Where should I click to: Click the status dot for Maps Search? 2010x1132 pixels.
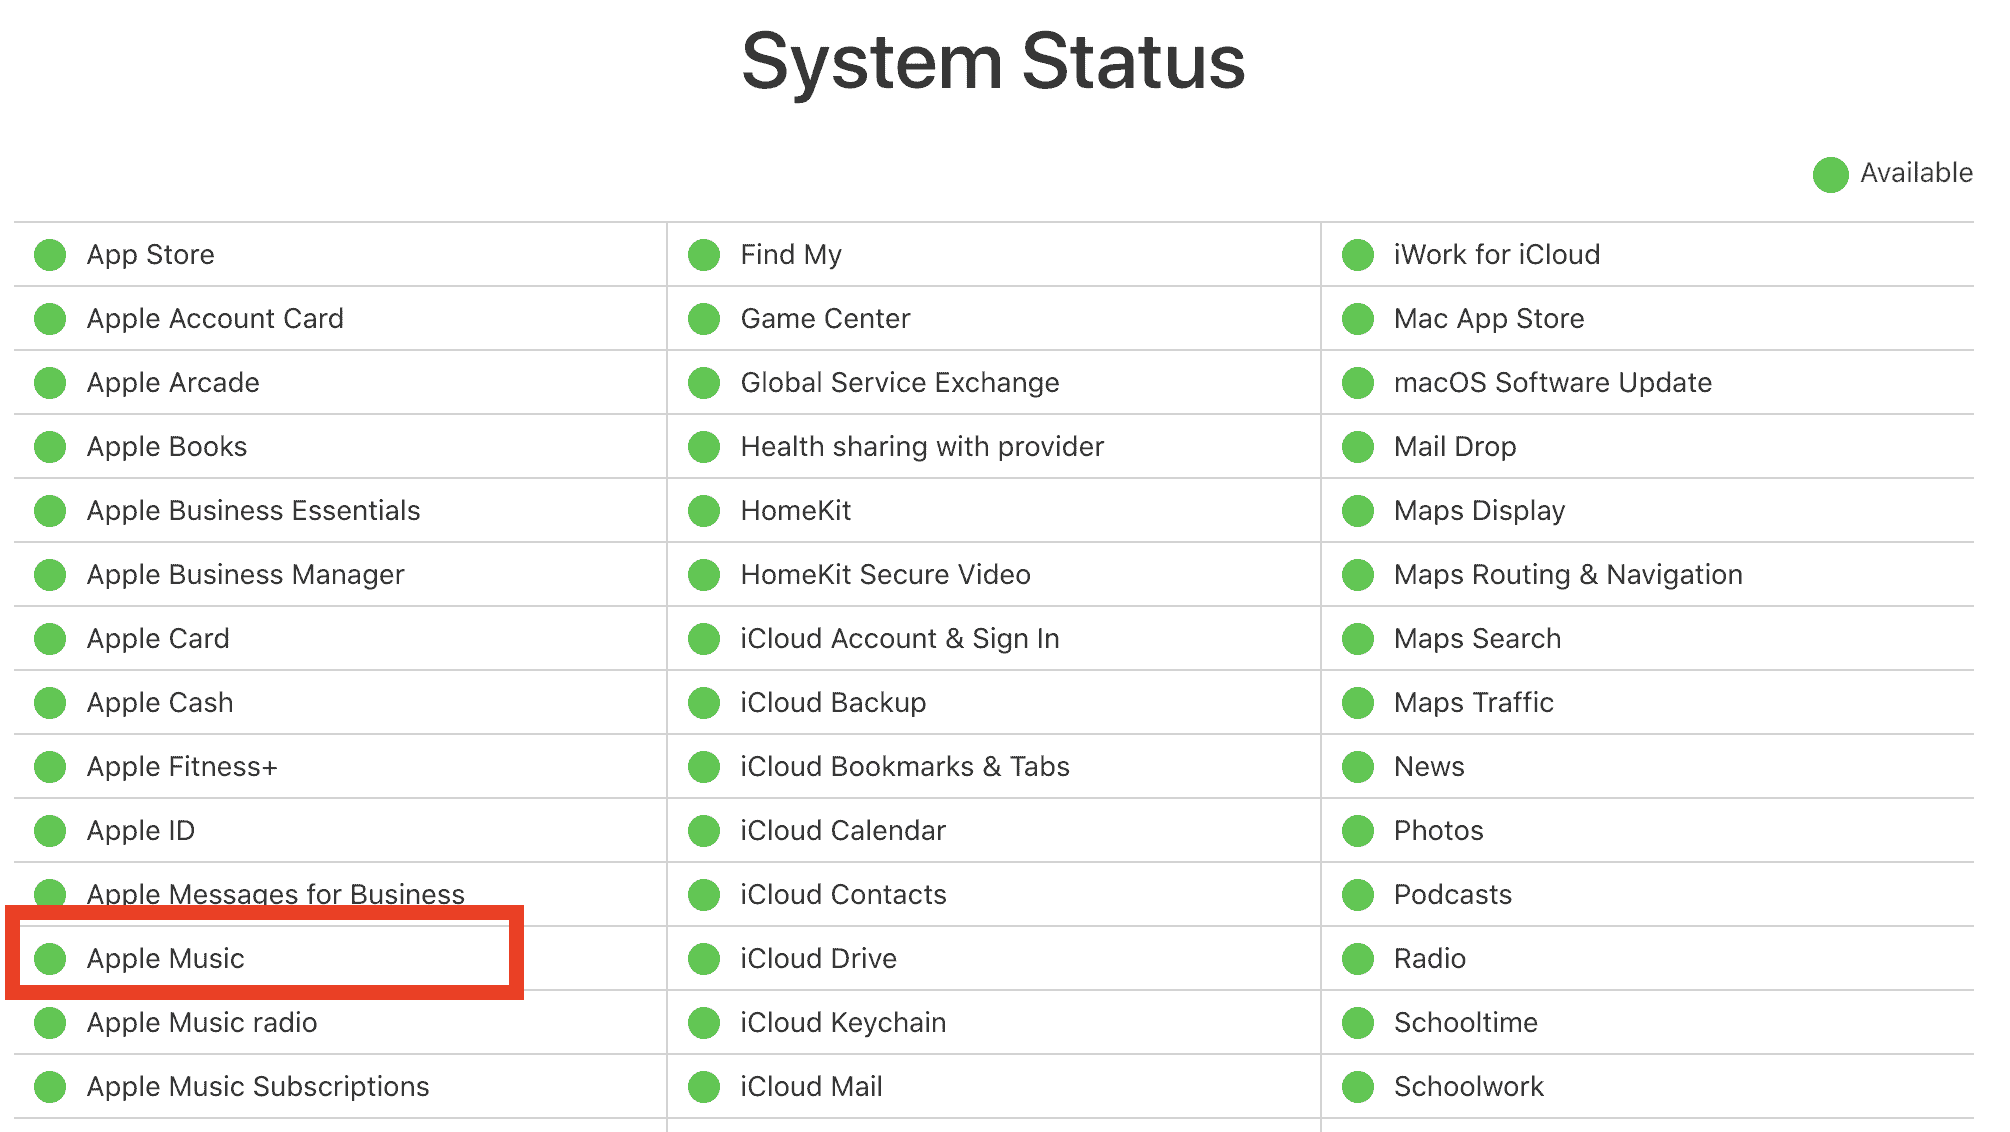1358,639
